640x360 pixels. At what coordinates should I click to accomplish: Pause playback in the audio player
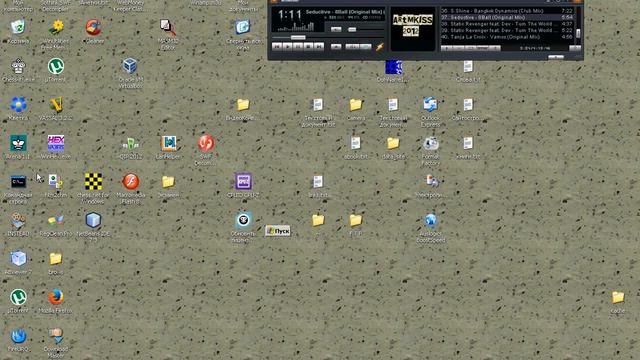(x=298, y=47)
